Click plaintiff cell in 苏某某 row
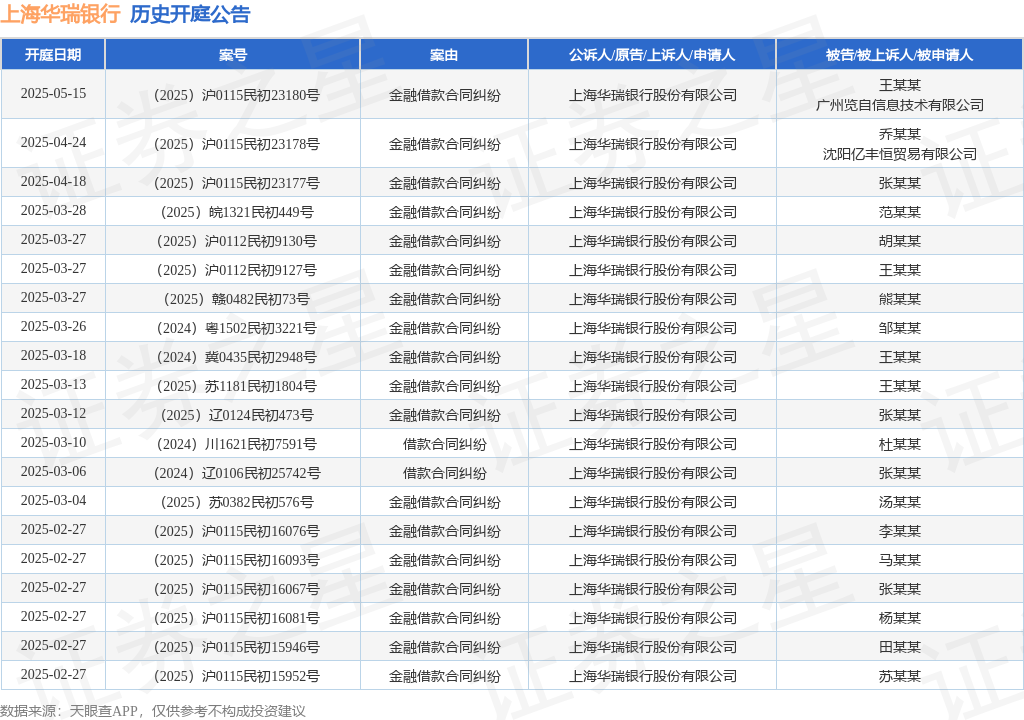Image resolution: width=1024 pixels, height=720 pixels. click(x=652, y=676)
